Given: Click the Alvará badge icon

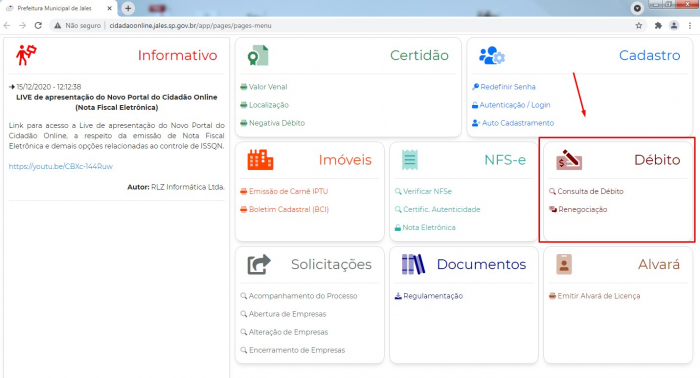Looking at the screenshot, I should tap(564, 264).
